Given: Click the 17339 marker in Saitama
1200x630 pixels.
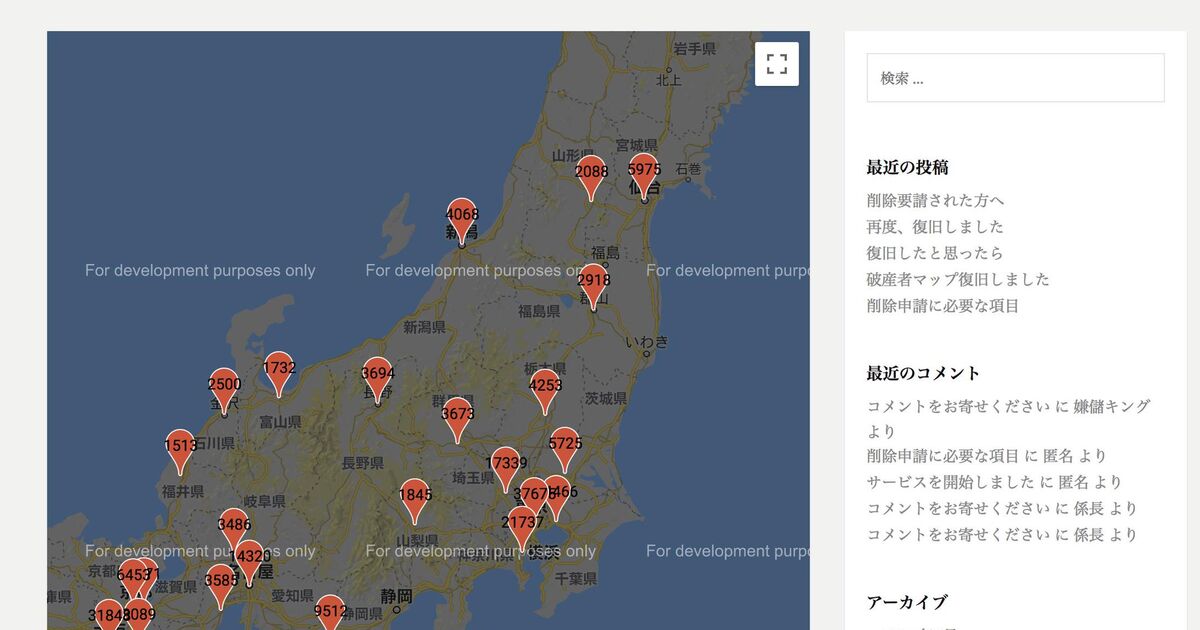Looking at the screenshot, I should 506,467.
